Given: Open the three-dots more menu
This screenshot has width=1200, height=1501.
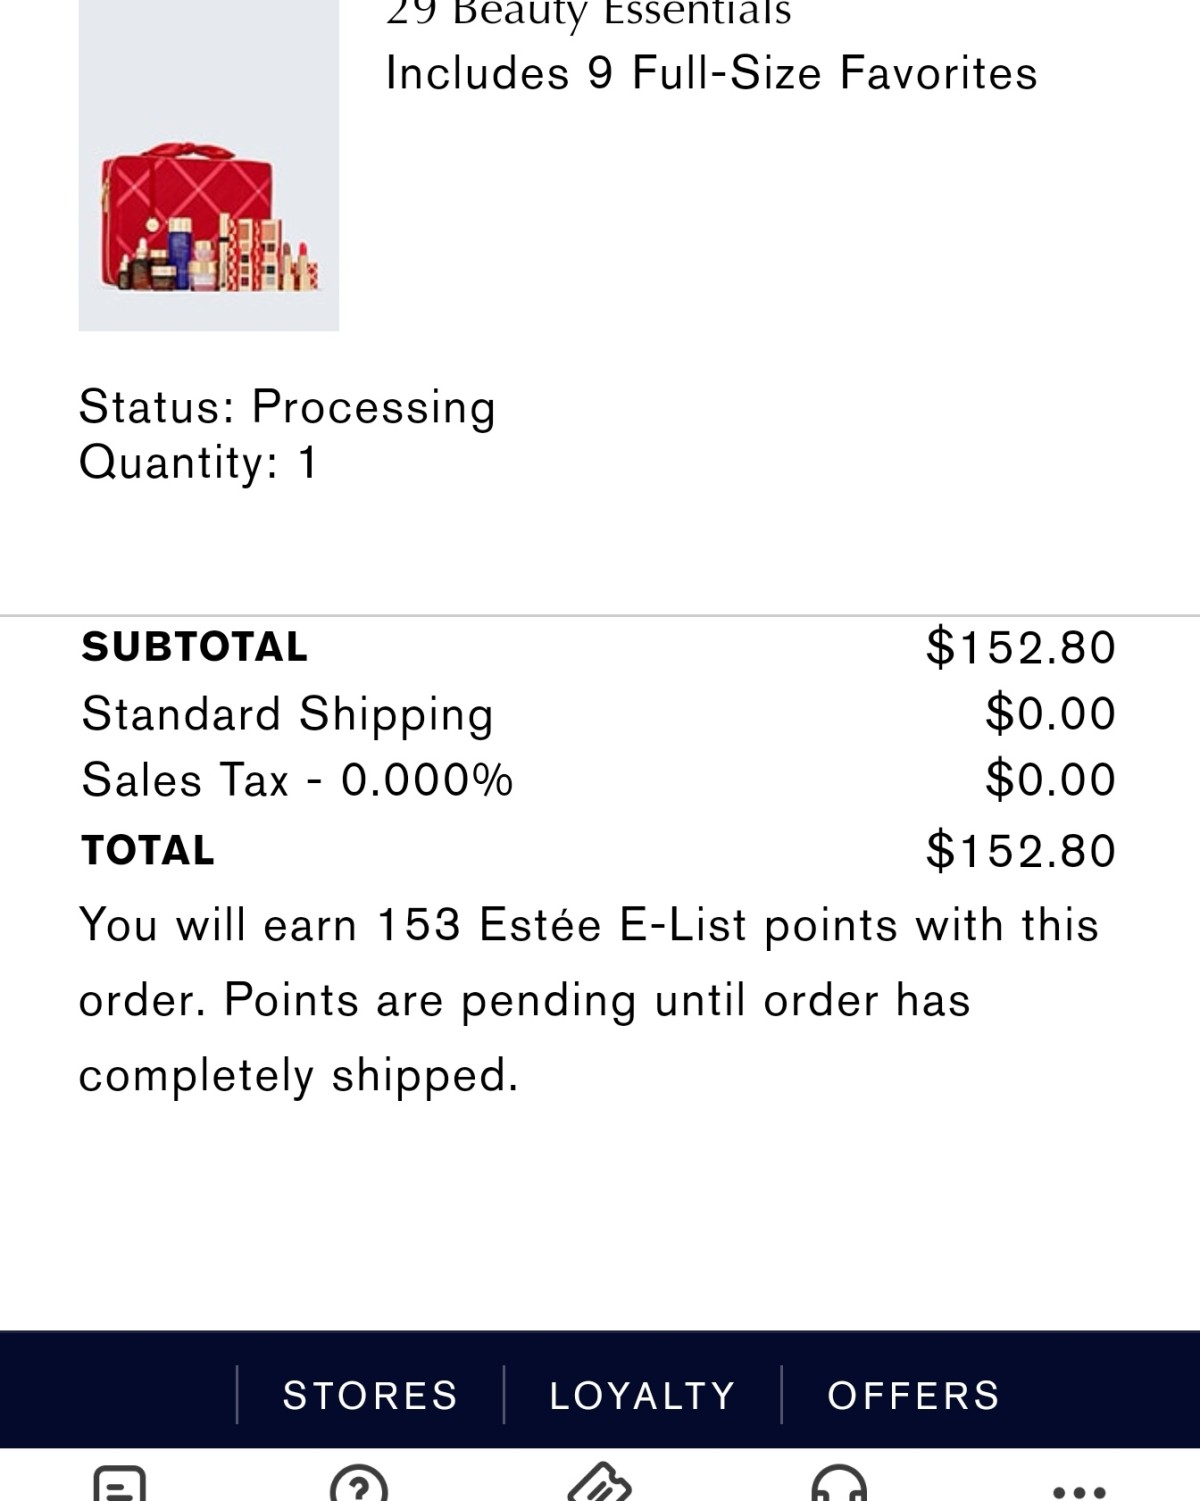Looking at the screenshot, I should pyautogui.click(x=1079, y=1492).
